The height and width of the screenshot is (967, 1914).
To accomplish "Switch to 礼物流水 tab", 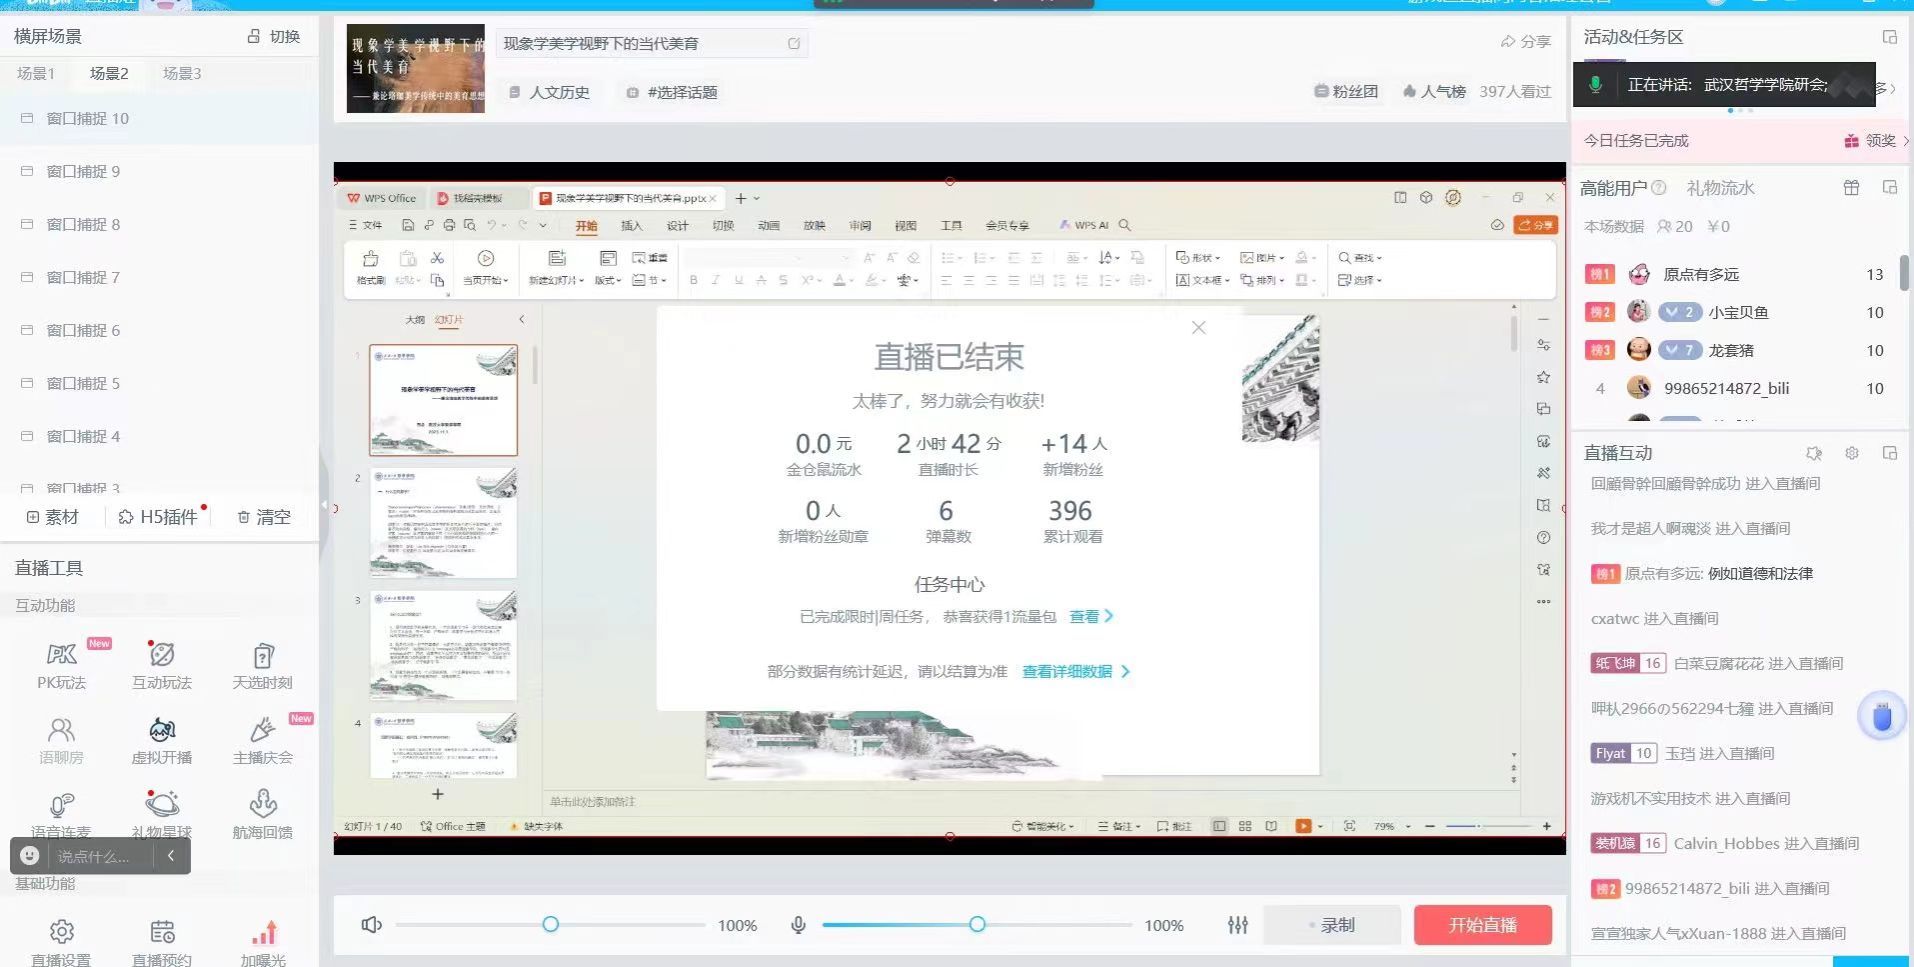I will pyautogui.click(x=1720, y=188).
